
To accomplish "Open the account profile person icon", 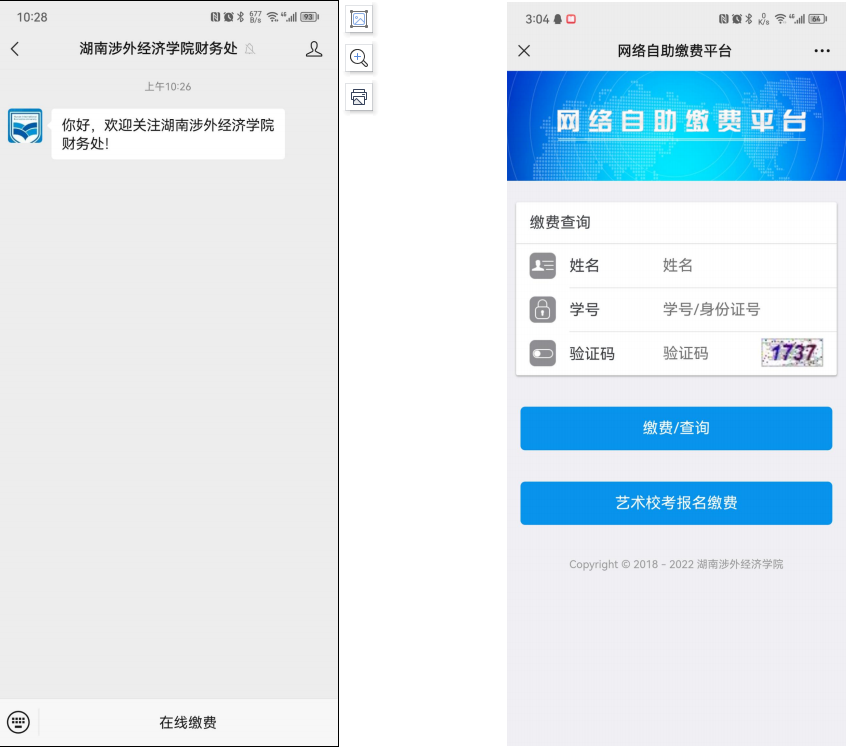I will click(x=314, y=49).
